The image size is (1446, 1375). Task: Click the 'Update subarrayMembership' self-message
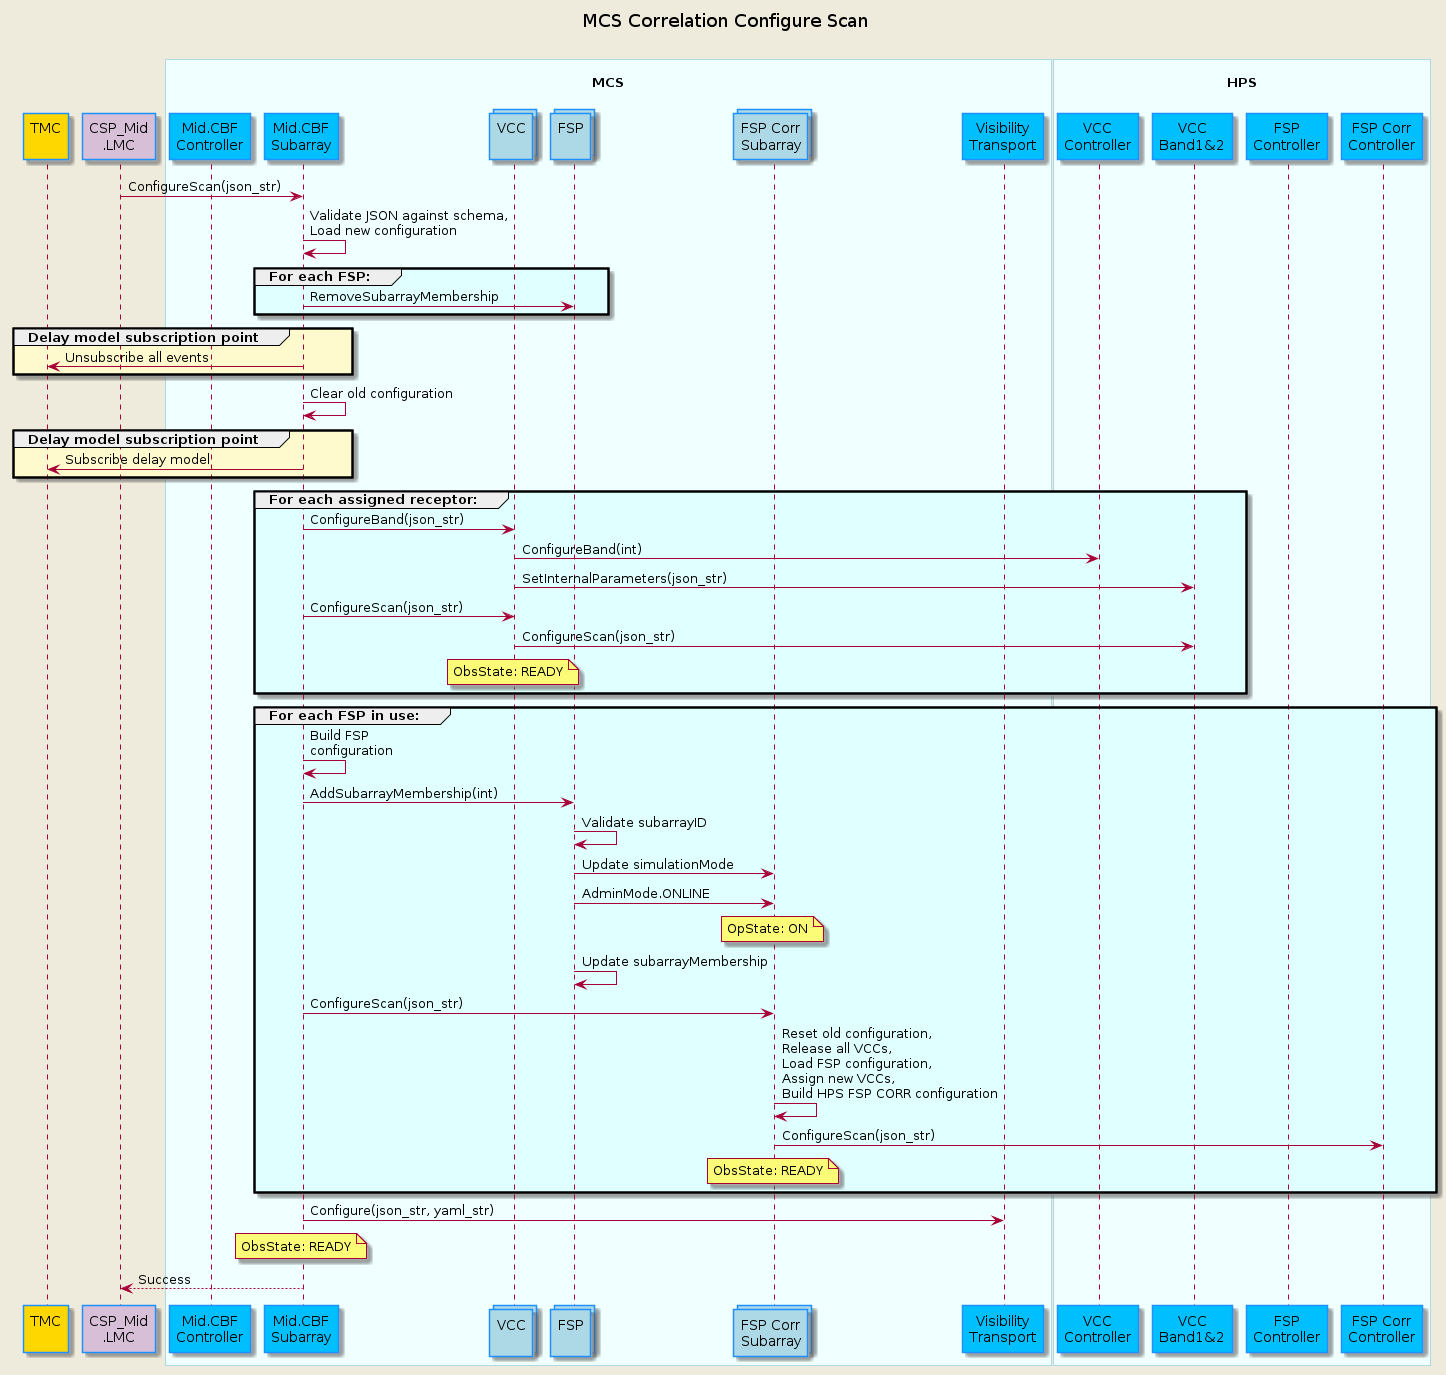(x=675, y=962)
